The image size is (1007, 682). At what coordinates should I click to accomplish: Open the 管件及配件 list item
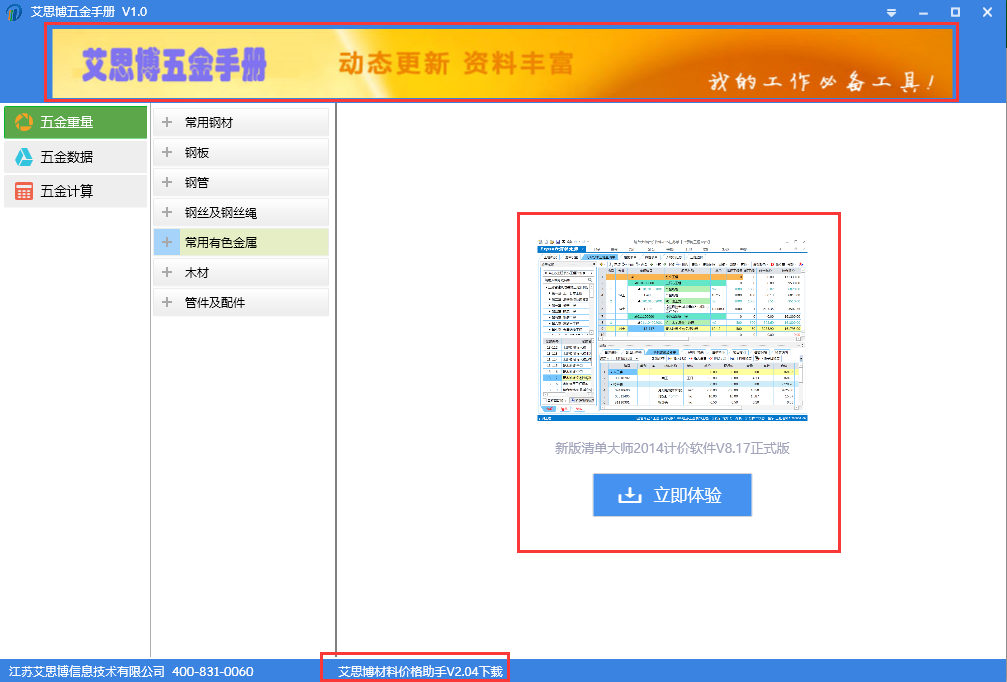214,302
